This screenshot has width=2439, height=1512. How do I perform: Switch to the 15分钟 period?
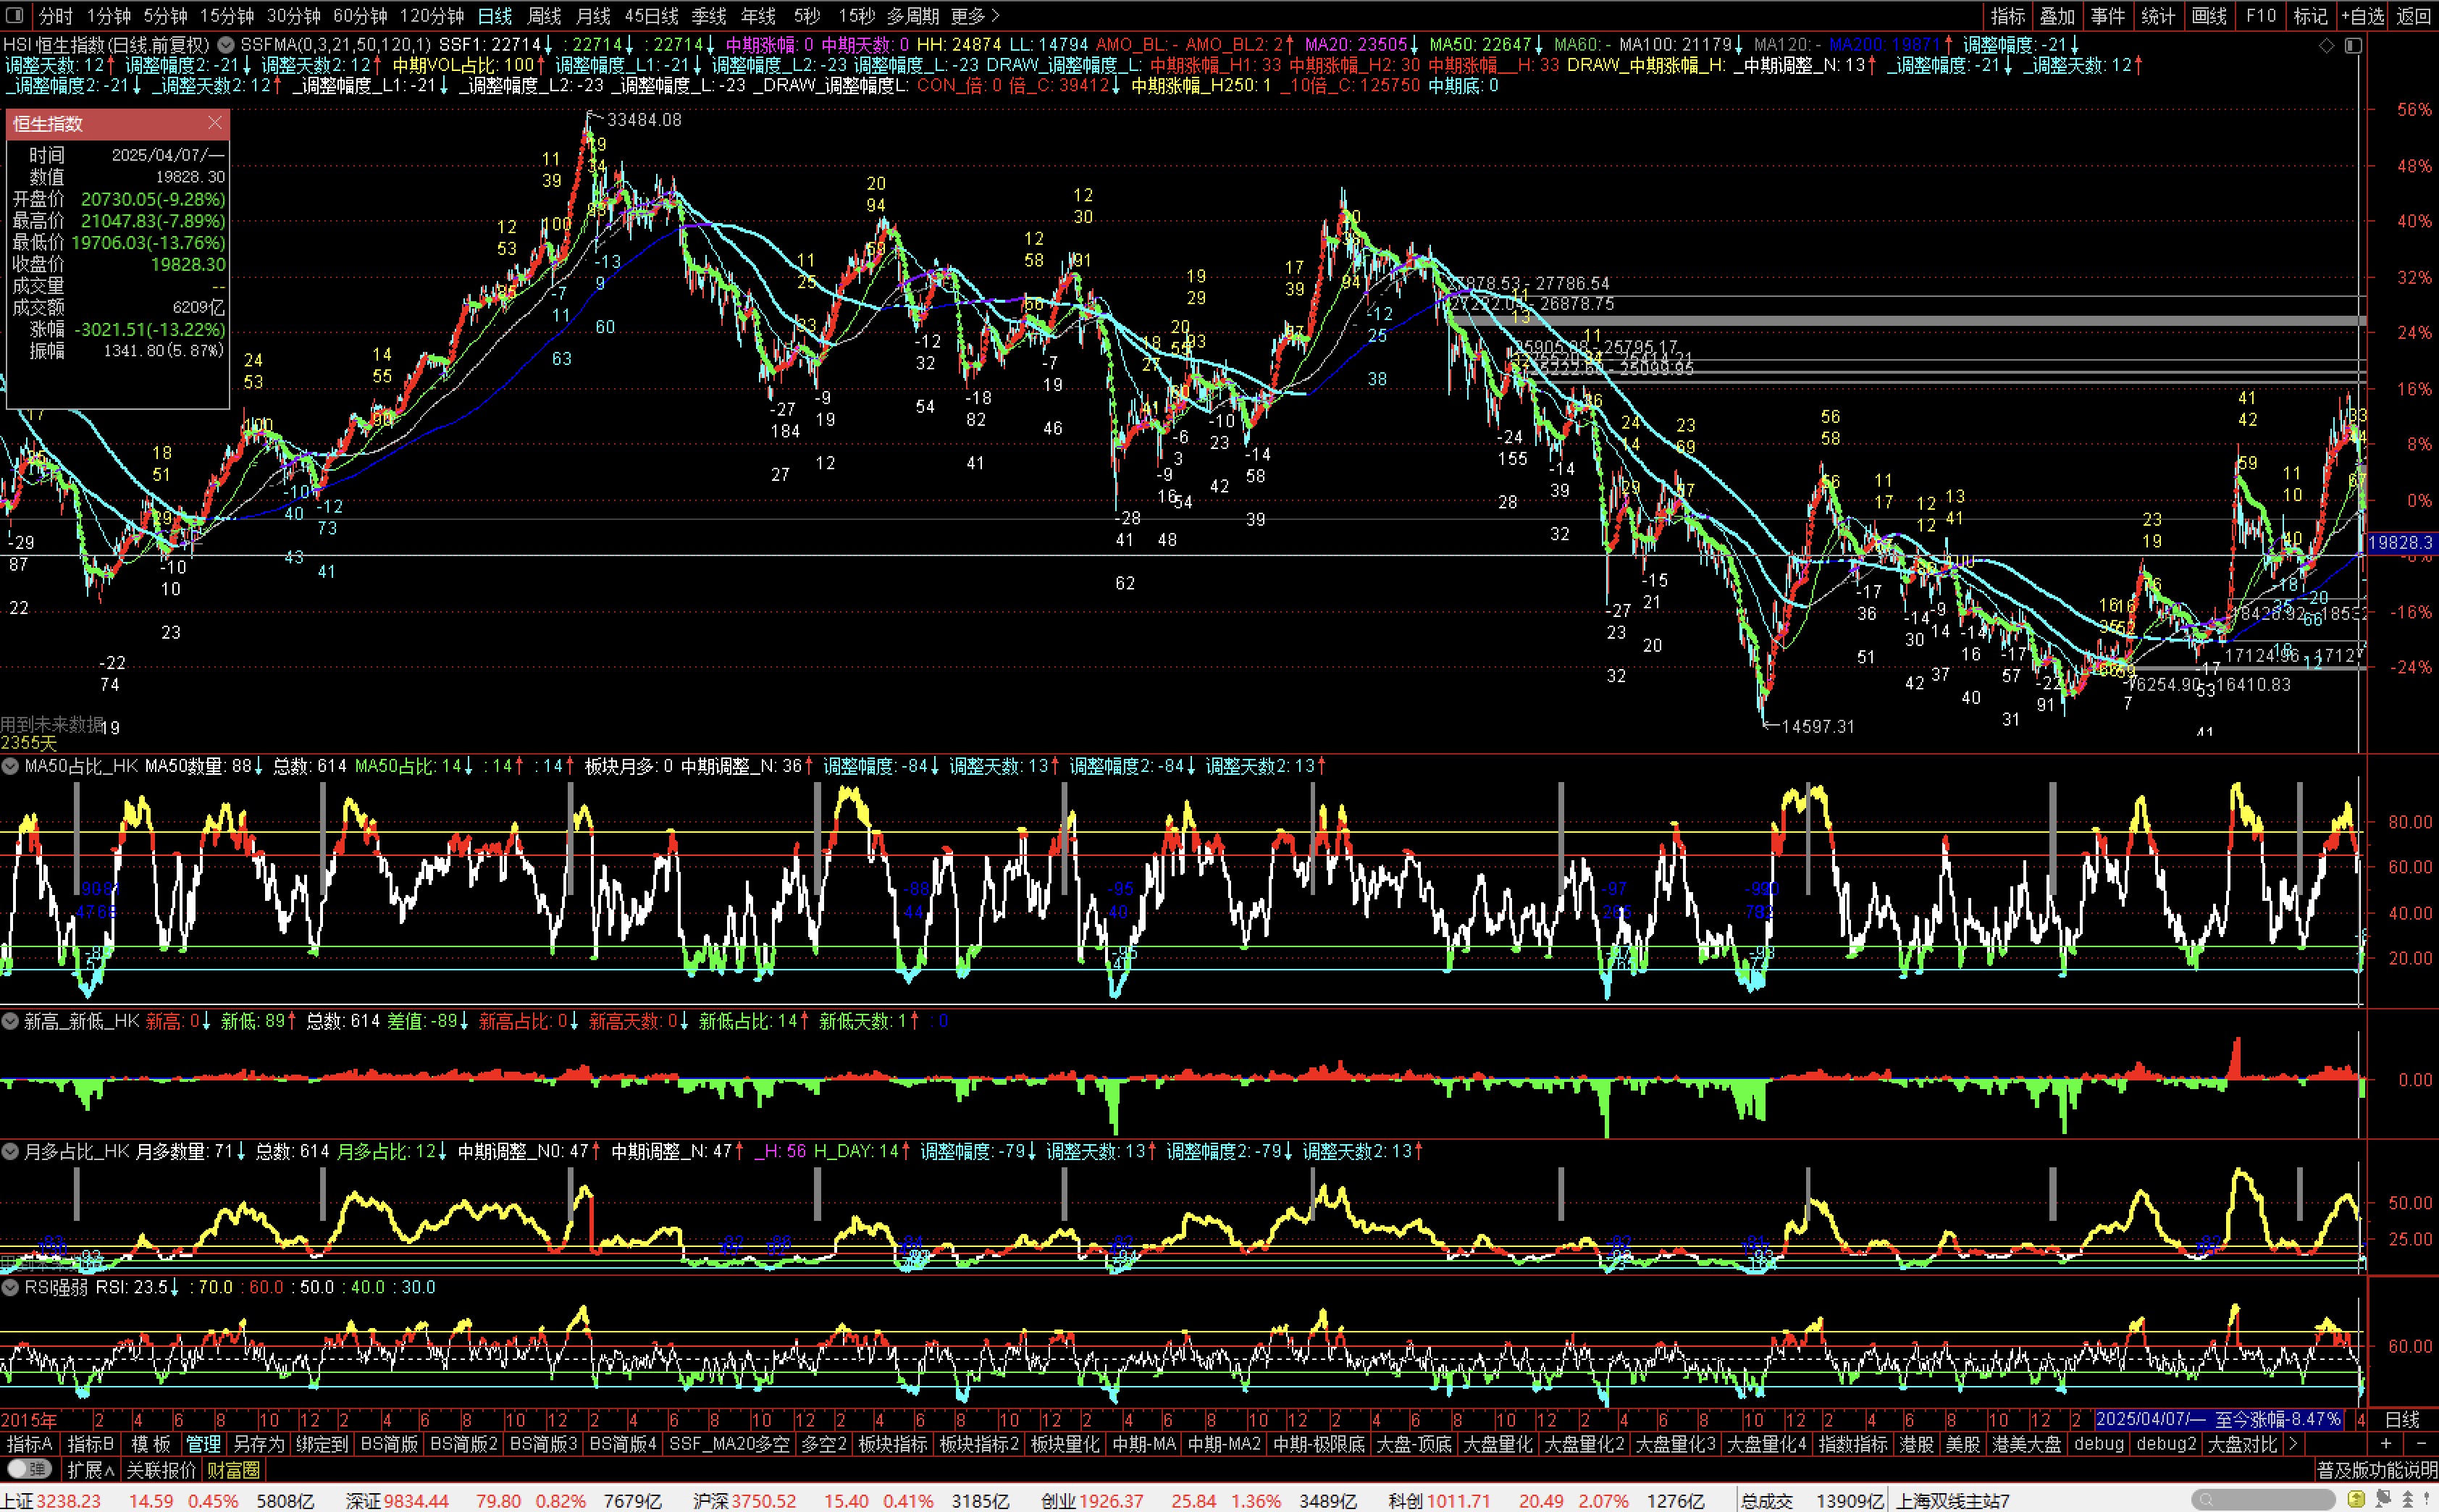coord(227,15)
